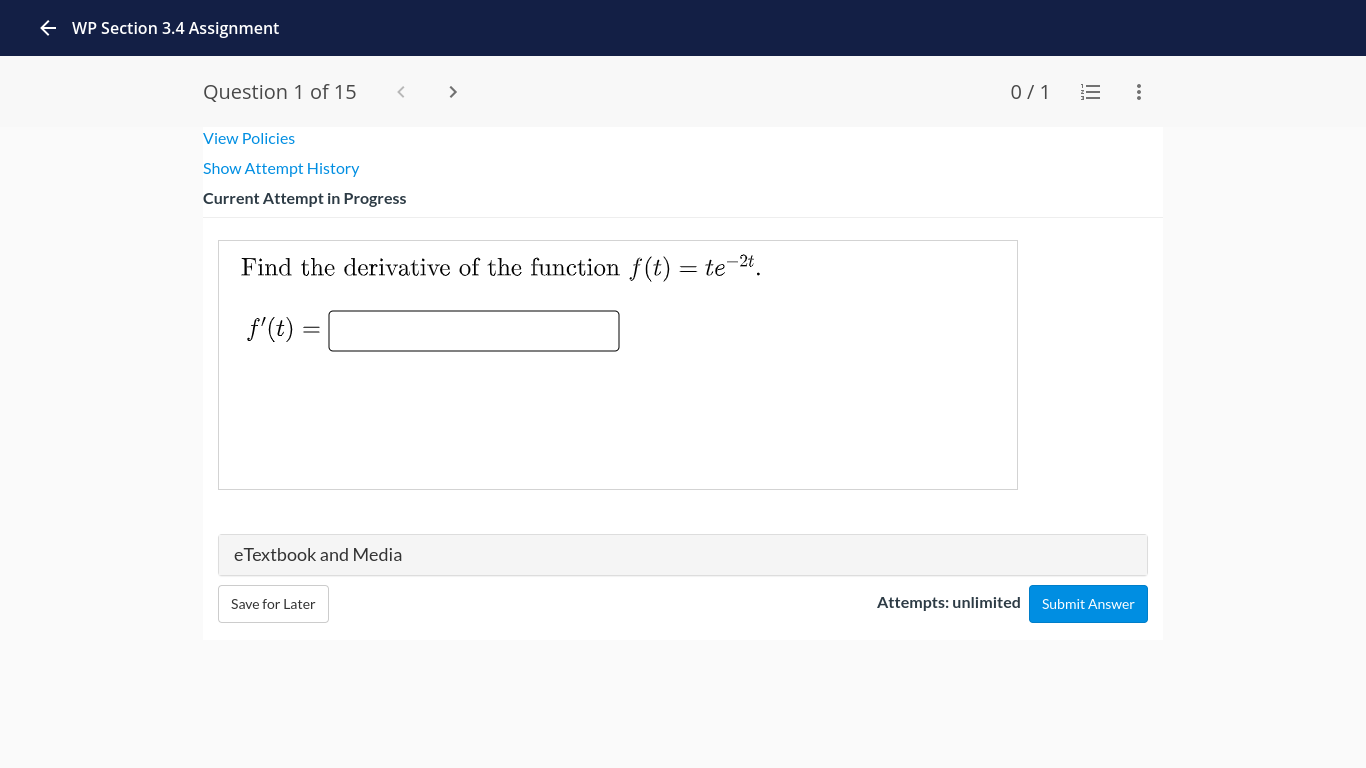Click the next question chevron
This screenshot has height=768, width=1366.
(452, 91)
